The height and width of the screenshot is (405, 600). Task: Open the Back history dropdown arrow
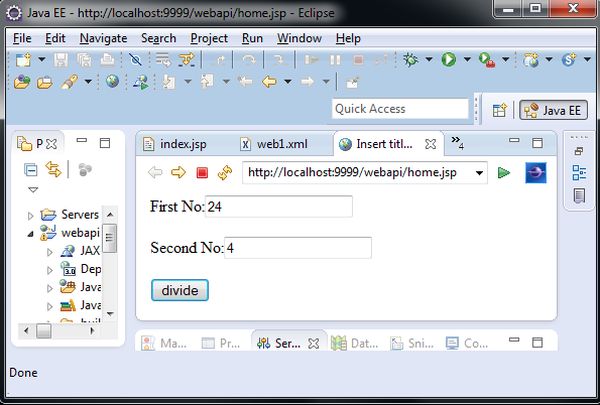pyautogui.click(x=288, y=82)
